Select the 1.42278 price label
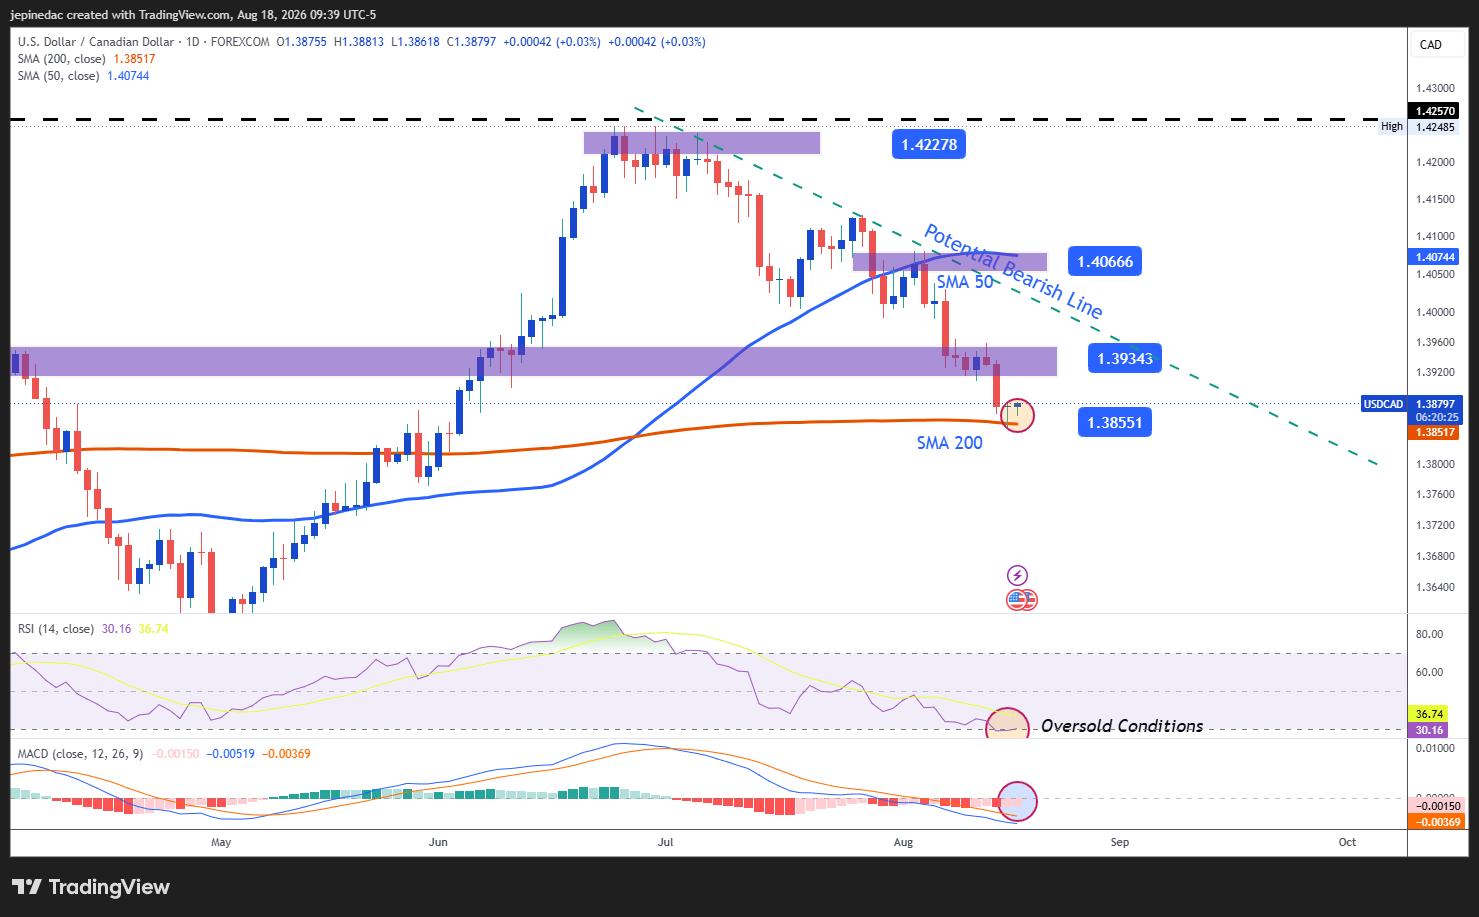The height and width of the screenshot is (917, 1479). pyautogui.click(x=929, y=145)
